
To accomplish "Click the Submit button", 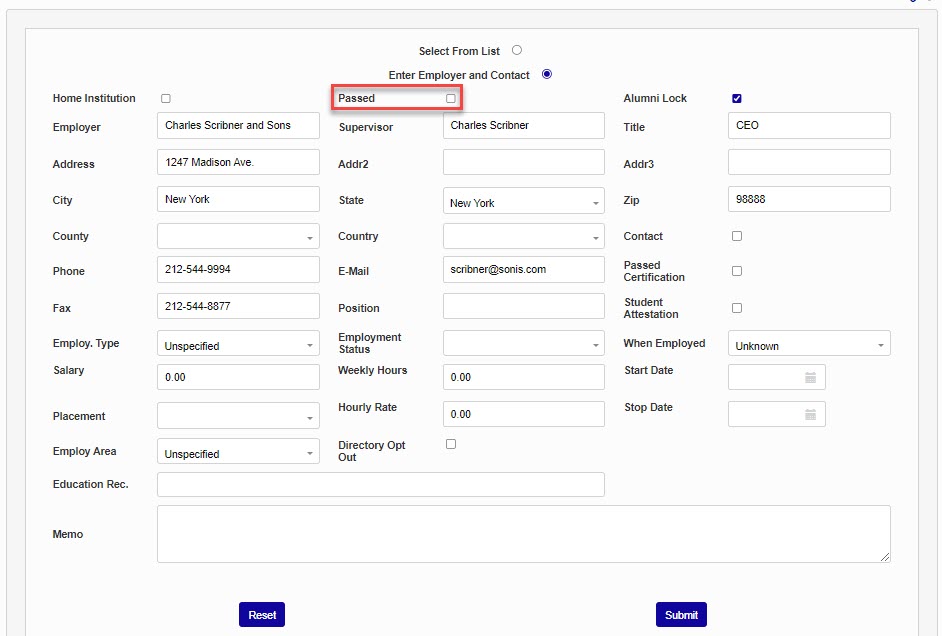I will pyautogui.click(x=681, y=615).
